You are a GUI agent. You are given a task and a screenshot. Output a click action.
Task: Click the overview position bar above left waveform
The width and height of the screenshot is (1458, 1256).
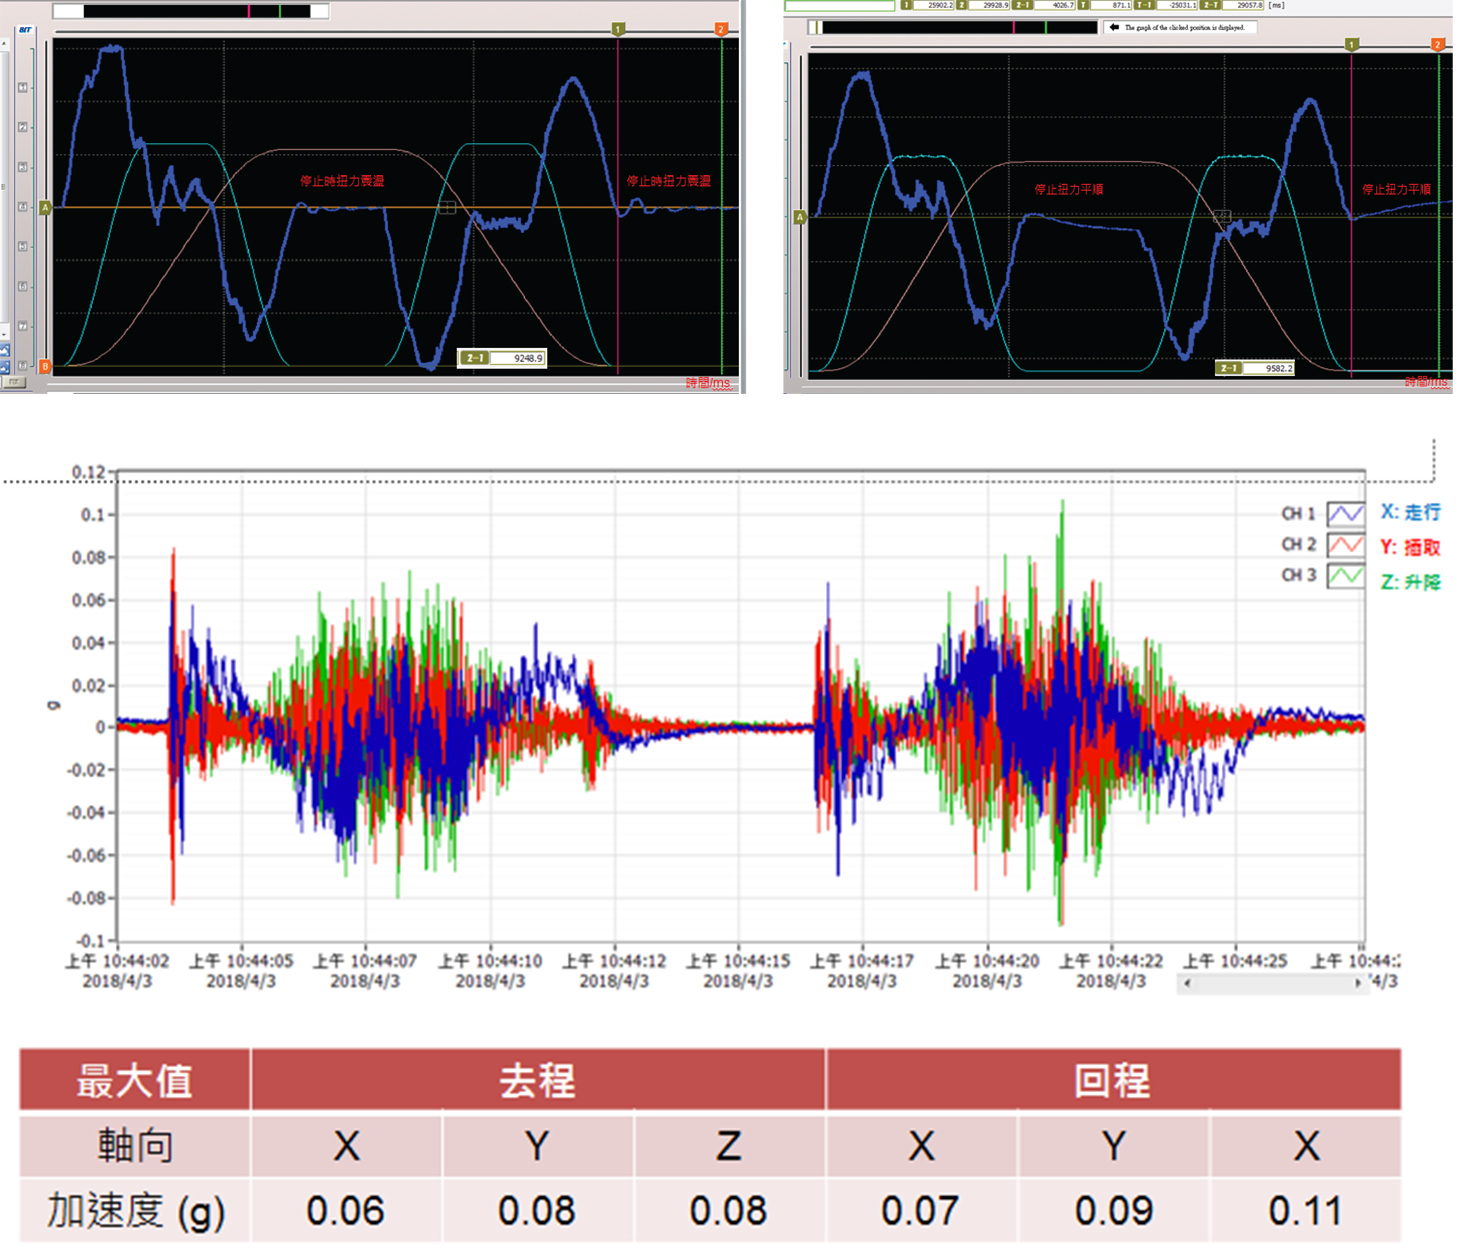[190, 12]
